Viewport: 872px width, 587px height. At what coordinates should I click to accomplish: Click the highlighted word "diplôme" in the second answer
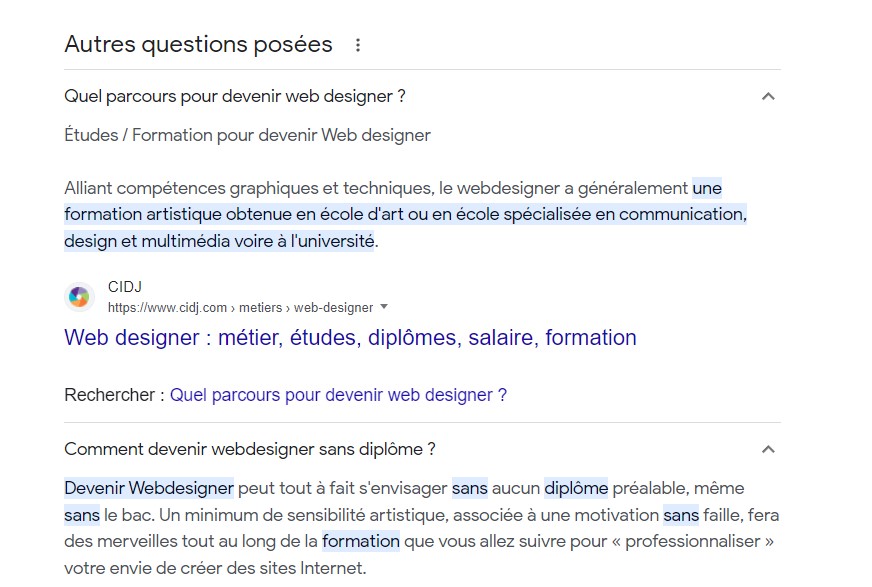[576, 489]
